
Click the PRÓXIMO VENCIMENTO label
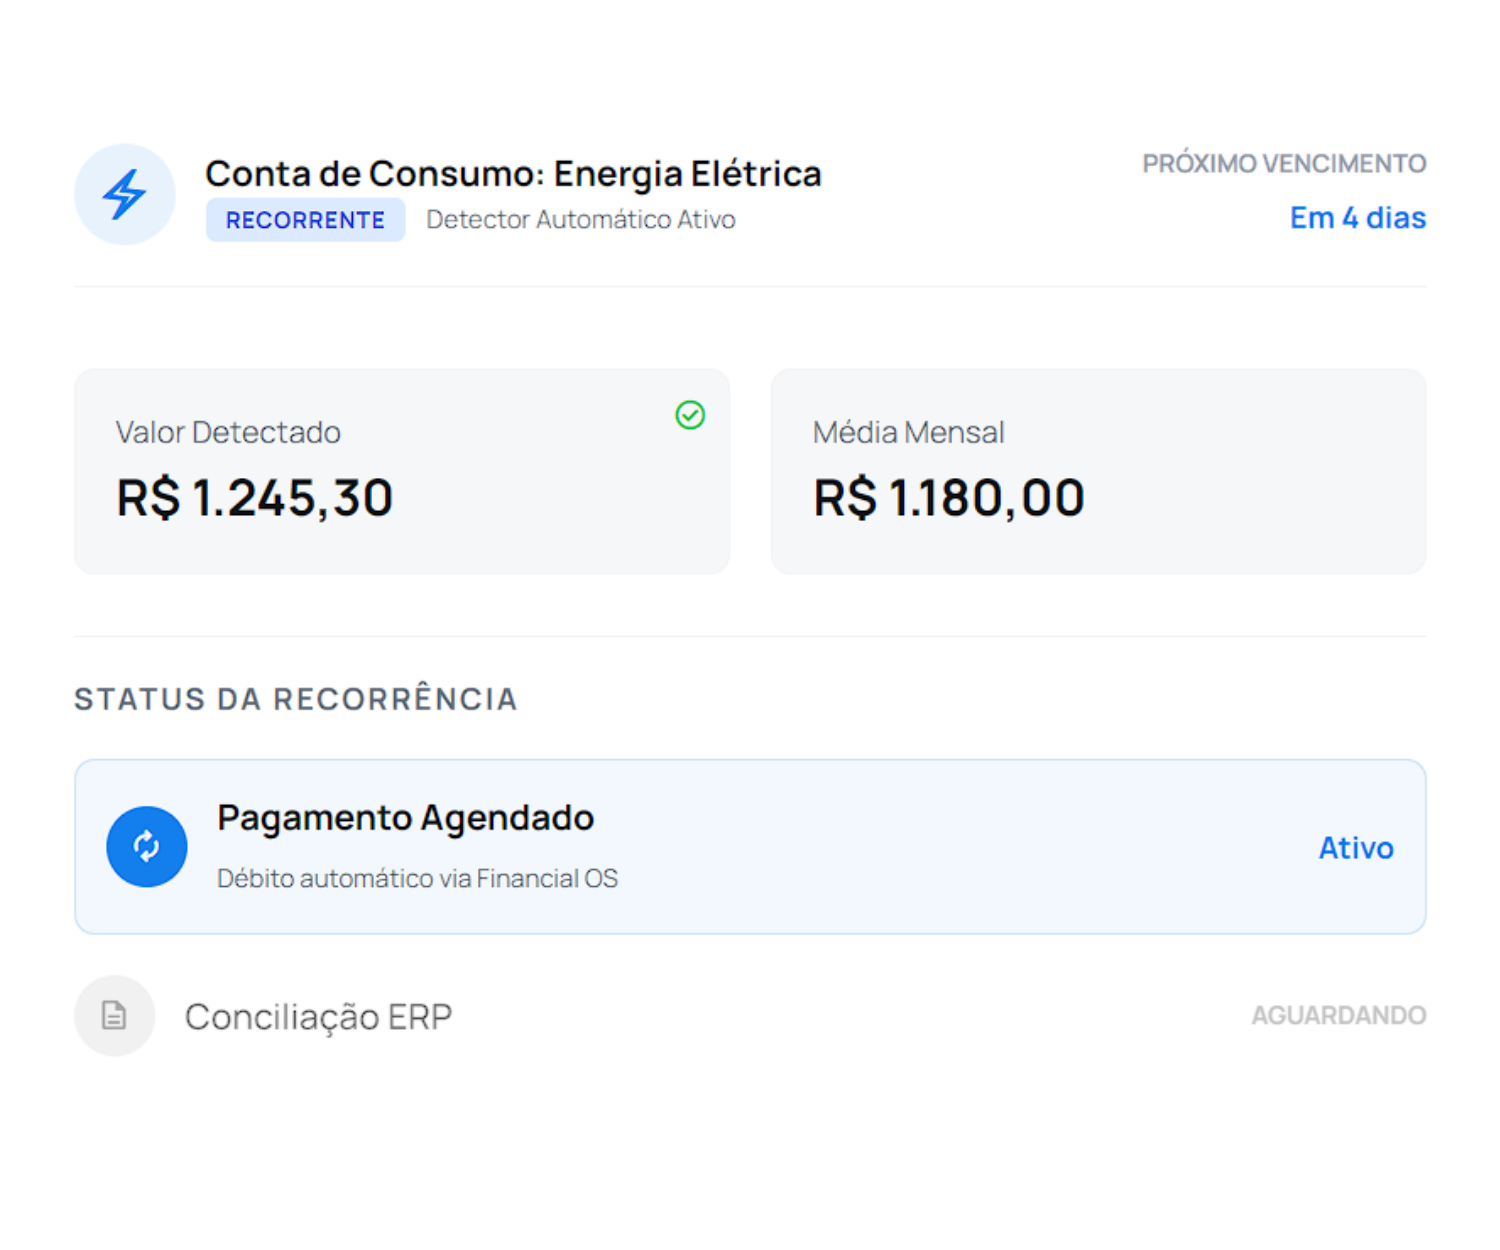(1284, 164)
